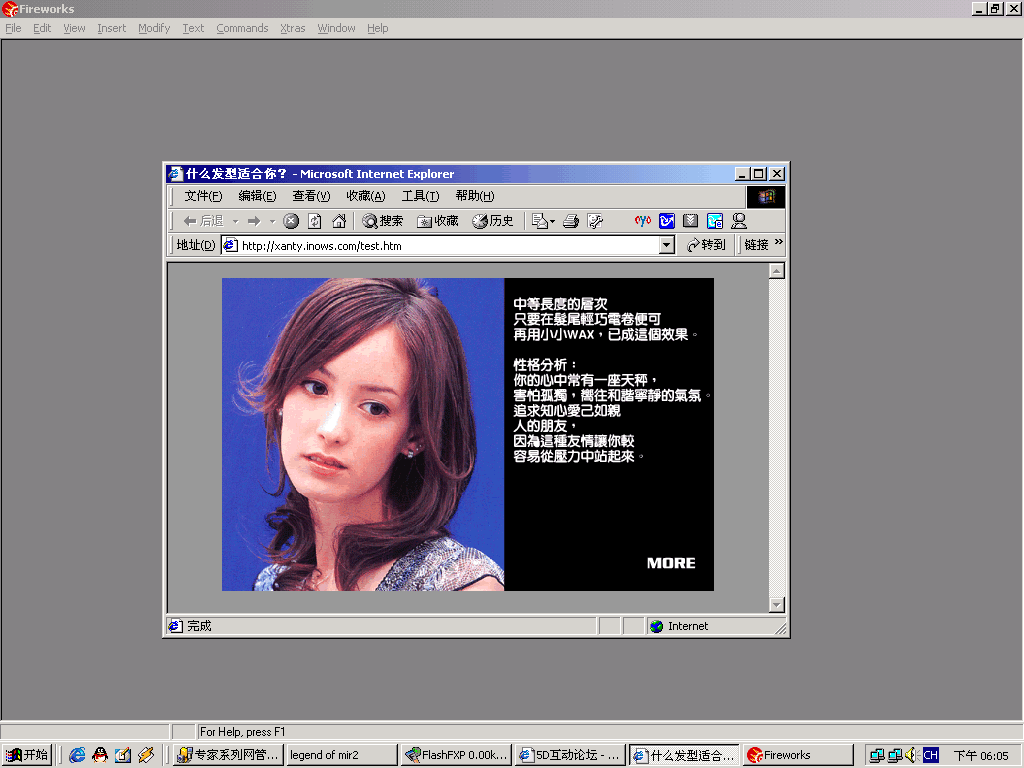
Task: Open the Search (搜索) toolbar button
Action: (x=383, y=221)
